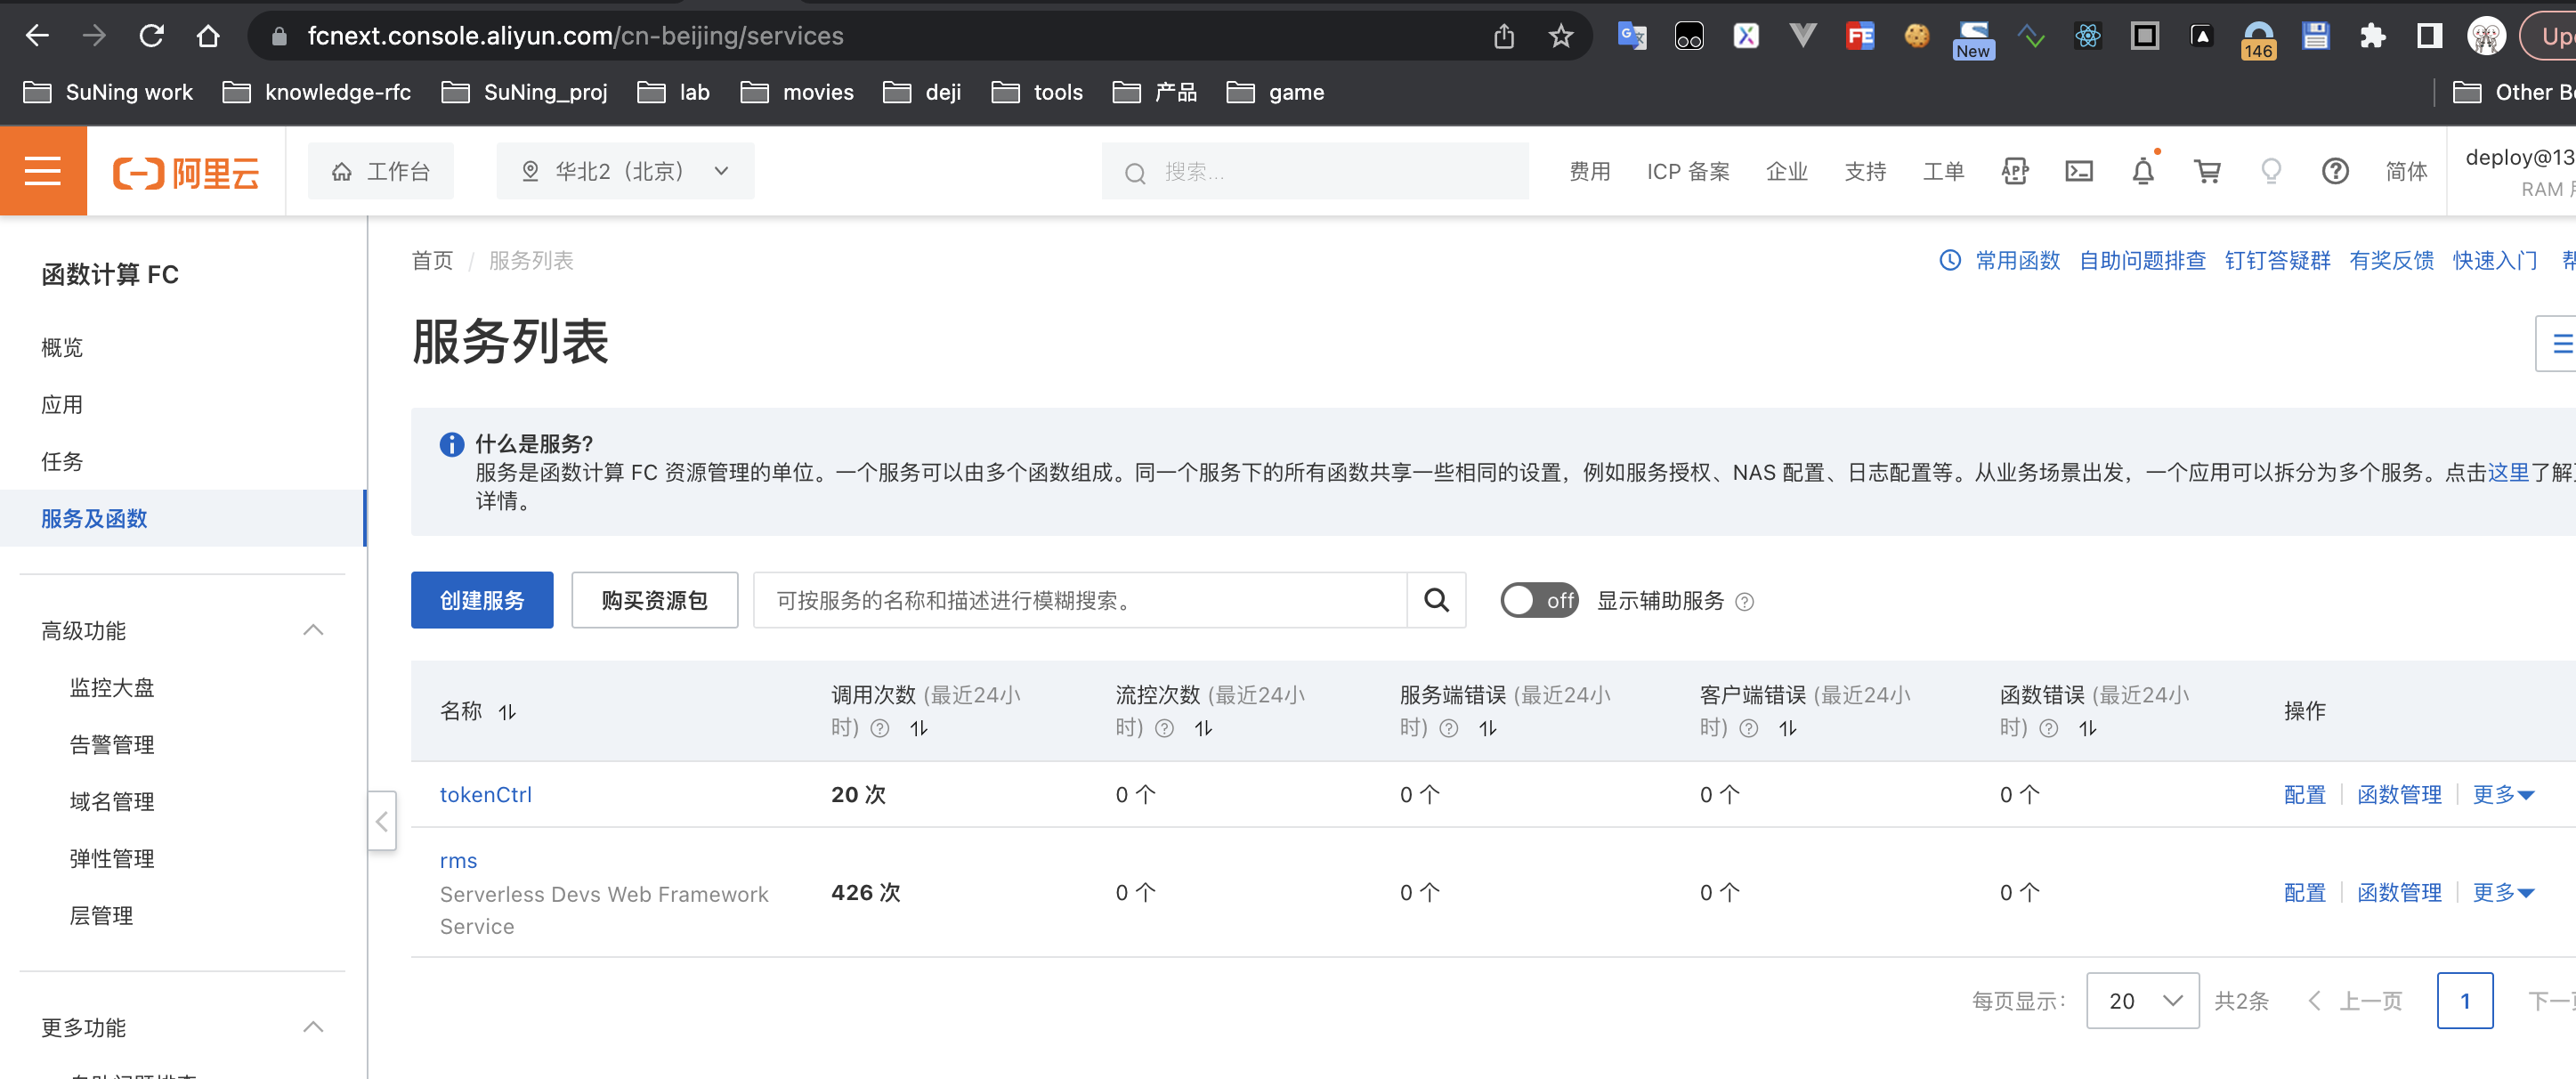Image resolution: width=2576 pixels, height=1079 pixels.
Task: Click the search magnifier button for services
Action: pyautogui.click(x=1436, y=600)
